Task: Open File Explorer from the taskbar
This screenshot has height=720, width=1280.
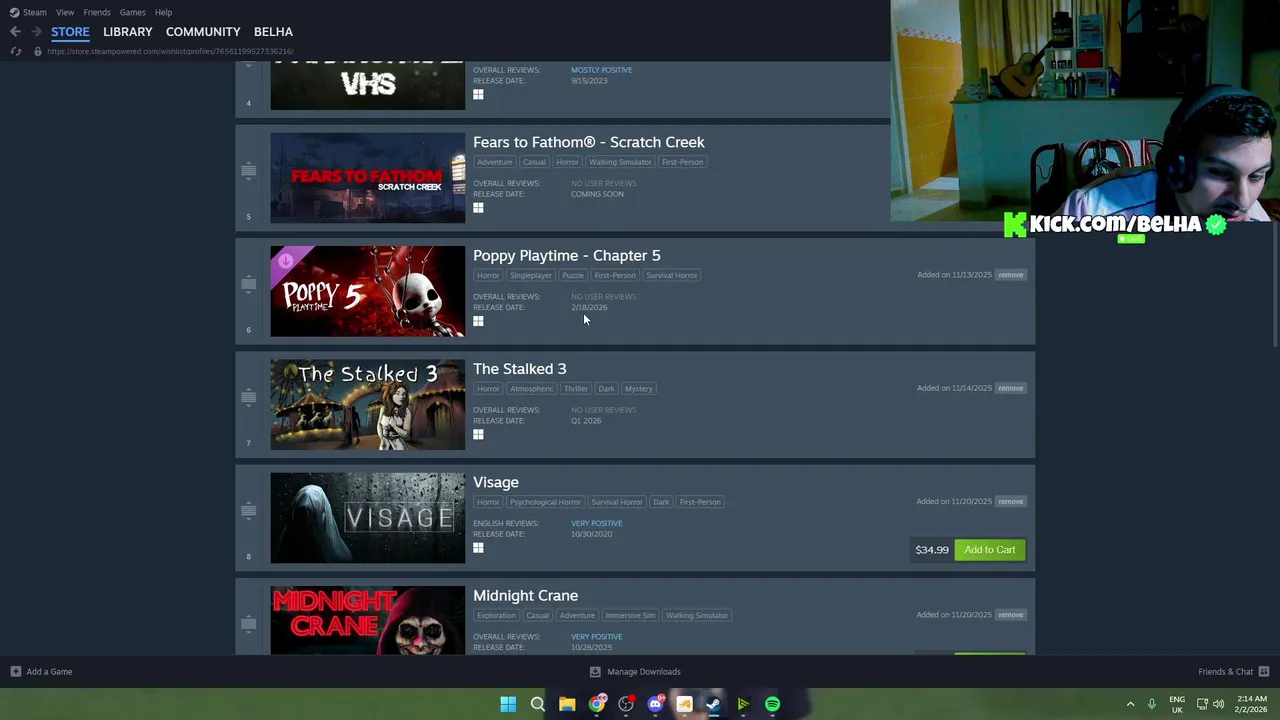Action: pyautogui.click(x=567, y=704)
